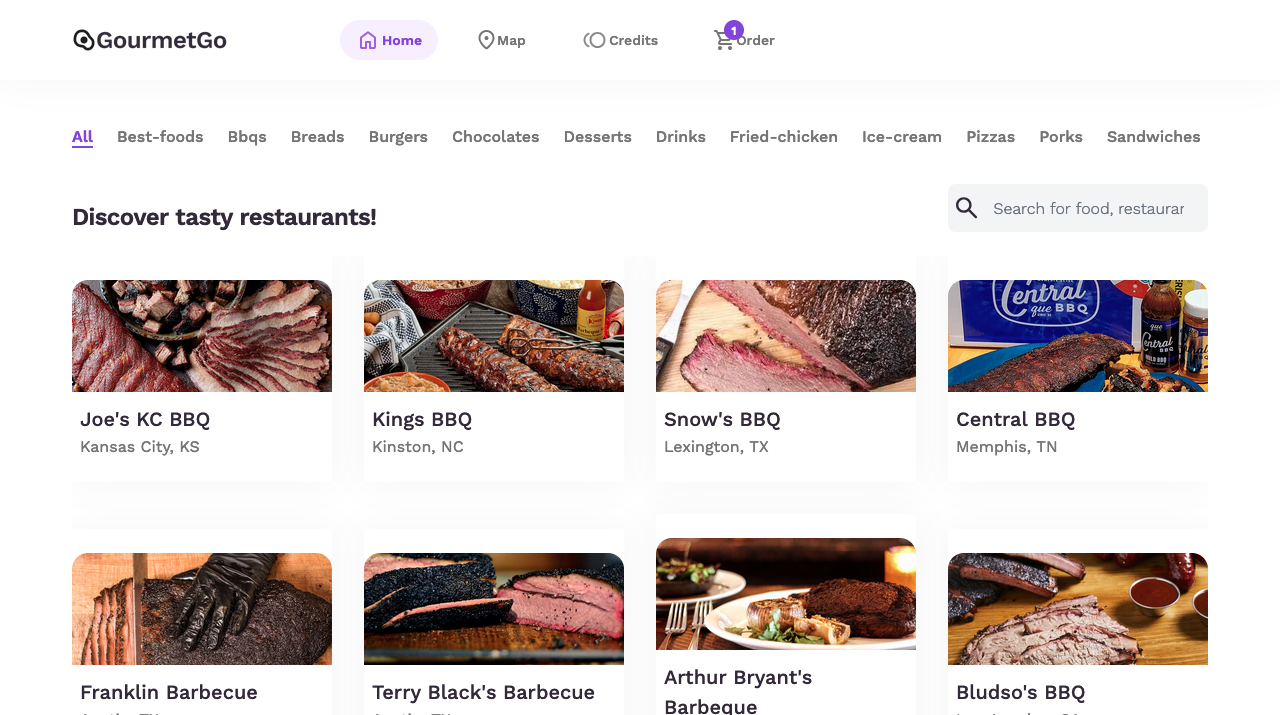Viewport: 1280px width, 715px height.
Task: Click the food search input field
Action: [x=1090, y=208]
